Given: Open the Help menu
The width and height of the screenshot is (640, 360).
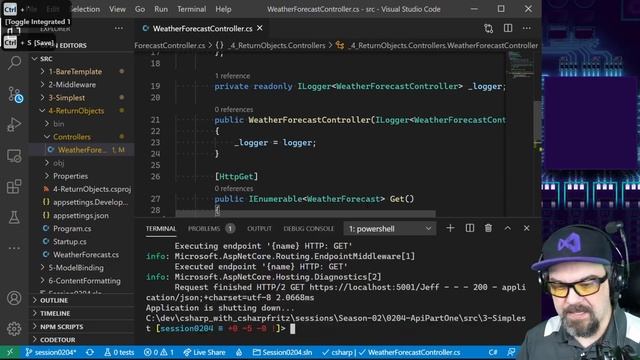Looking at the screenshot, I should click(223, 9).
